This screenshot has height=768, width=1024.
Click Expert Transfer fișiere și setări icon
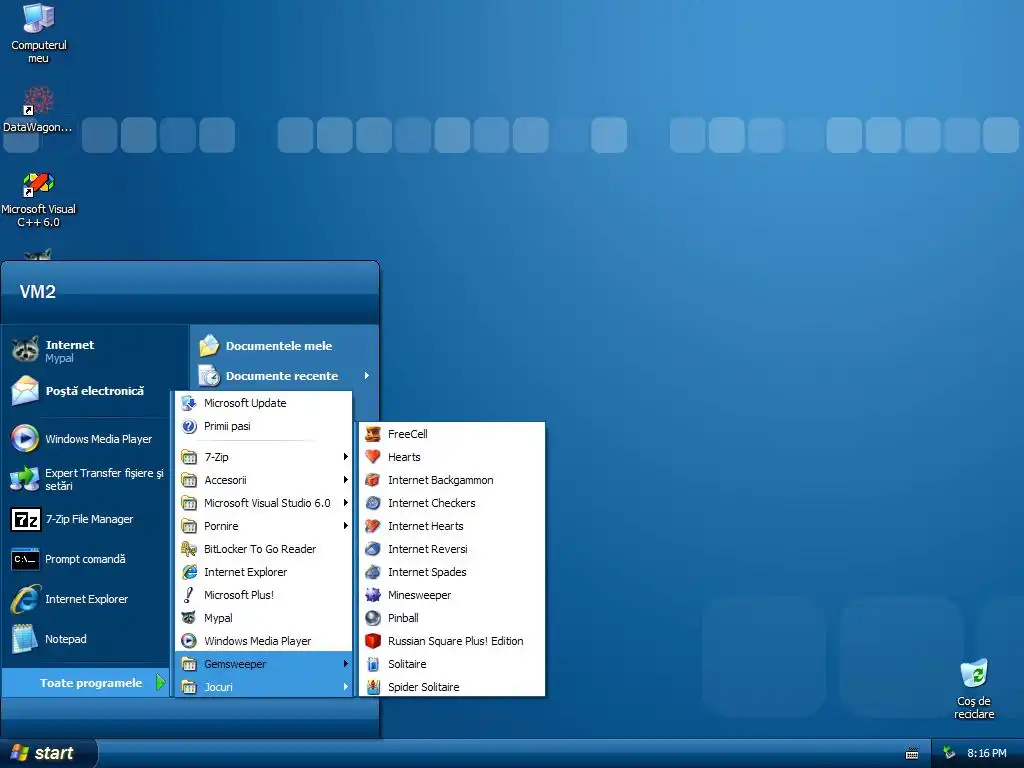point(25,479)
